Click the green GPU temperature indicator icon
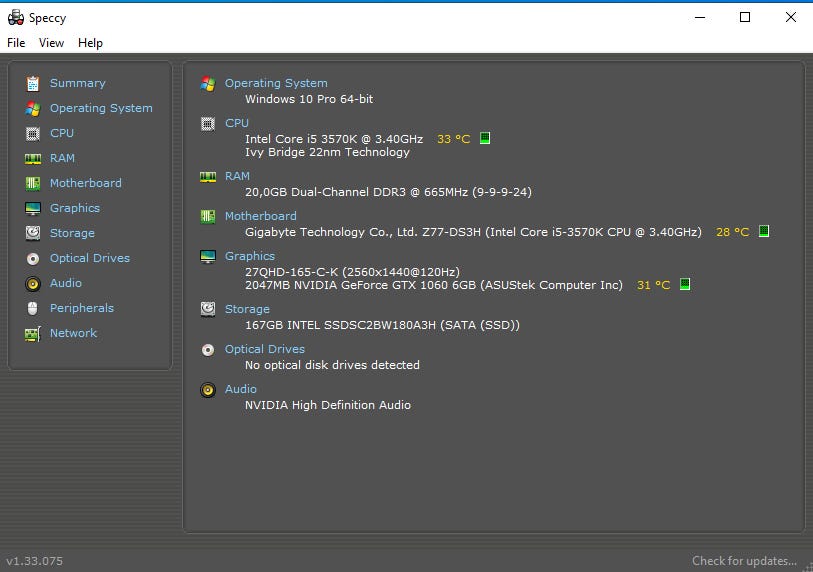 coord(685,284)
